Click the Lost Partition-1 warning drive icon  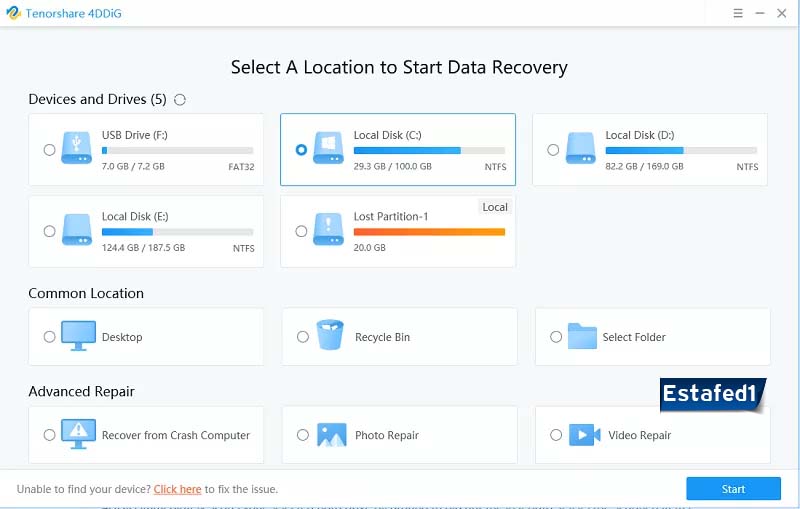click(x=329, y=231)
